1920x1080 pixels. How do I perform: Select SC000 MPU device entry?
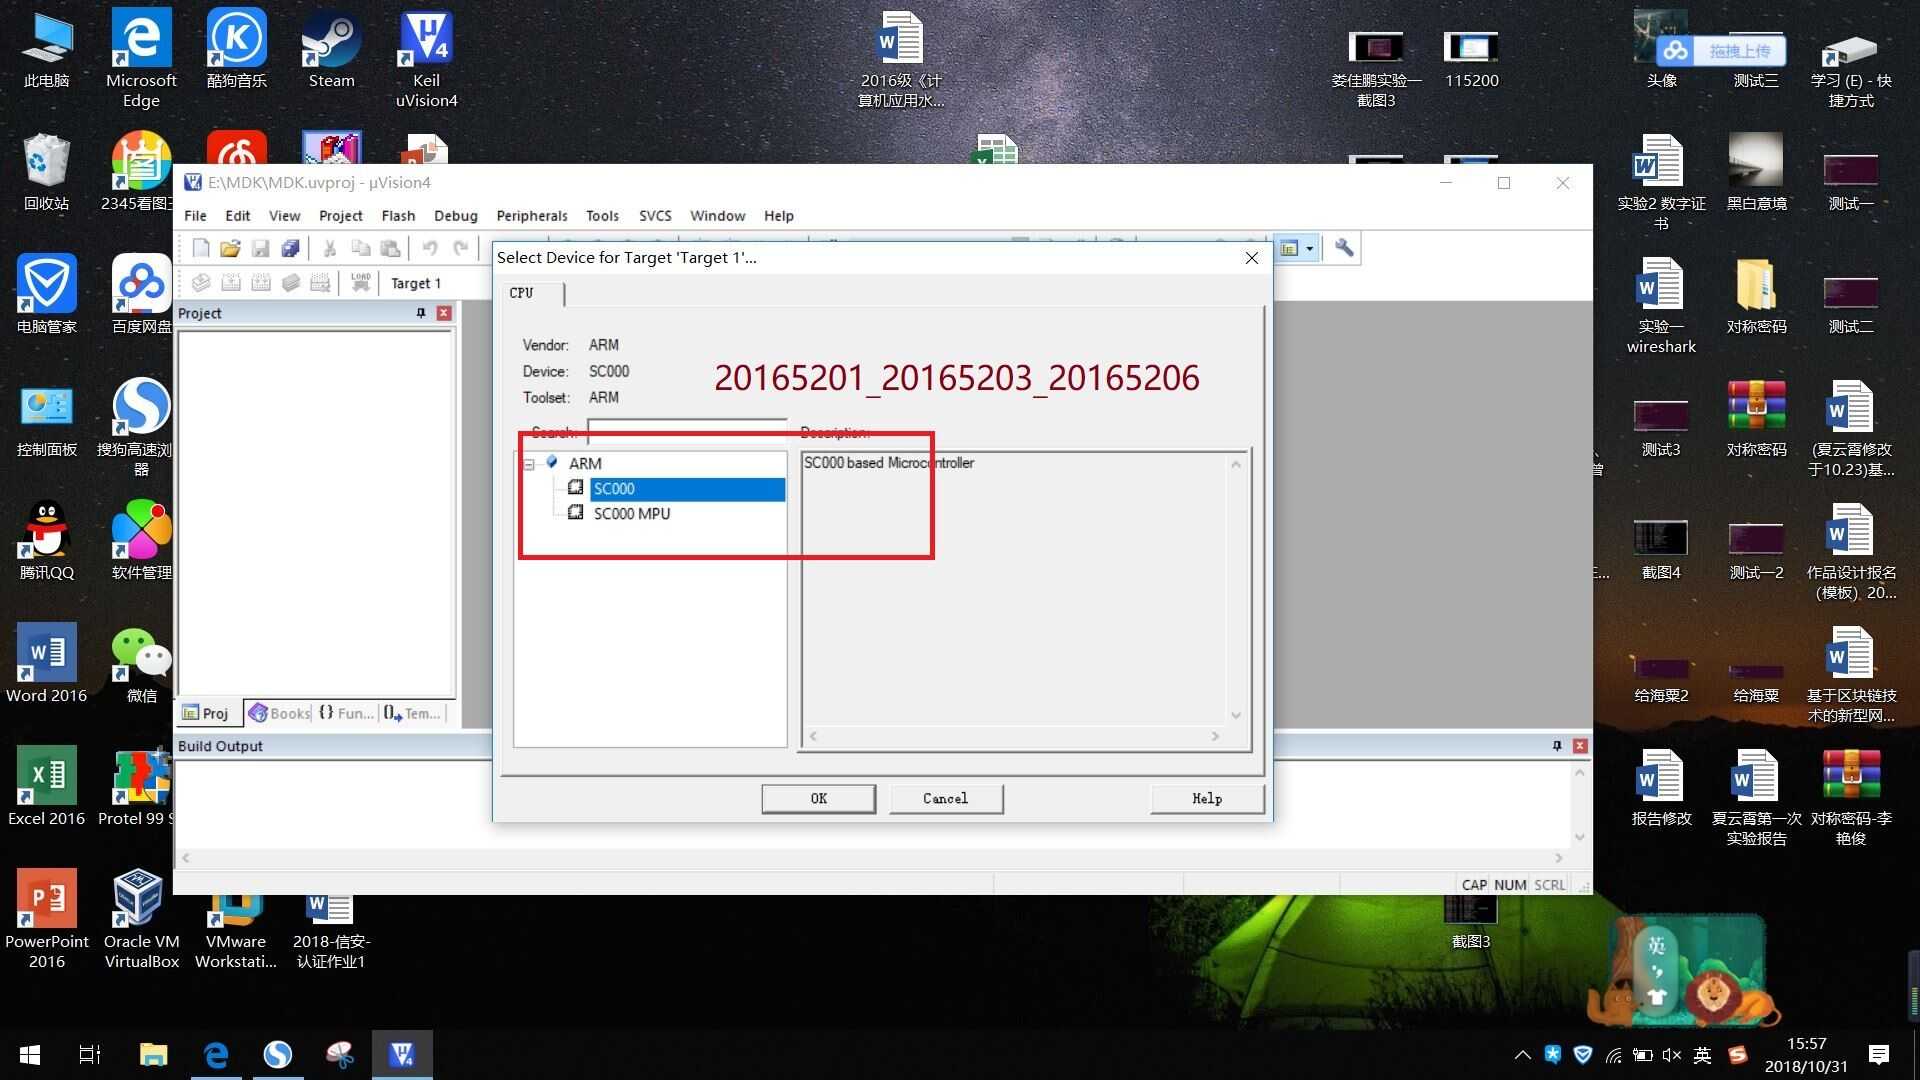pos(630,513)
